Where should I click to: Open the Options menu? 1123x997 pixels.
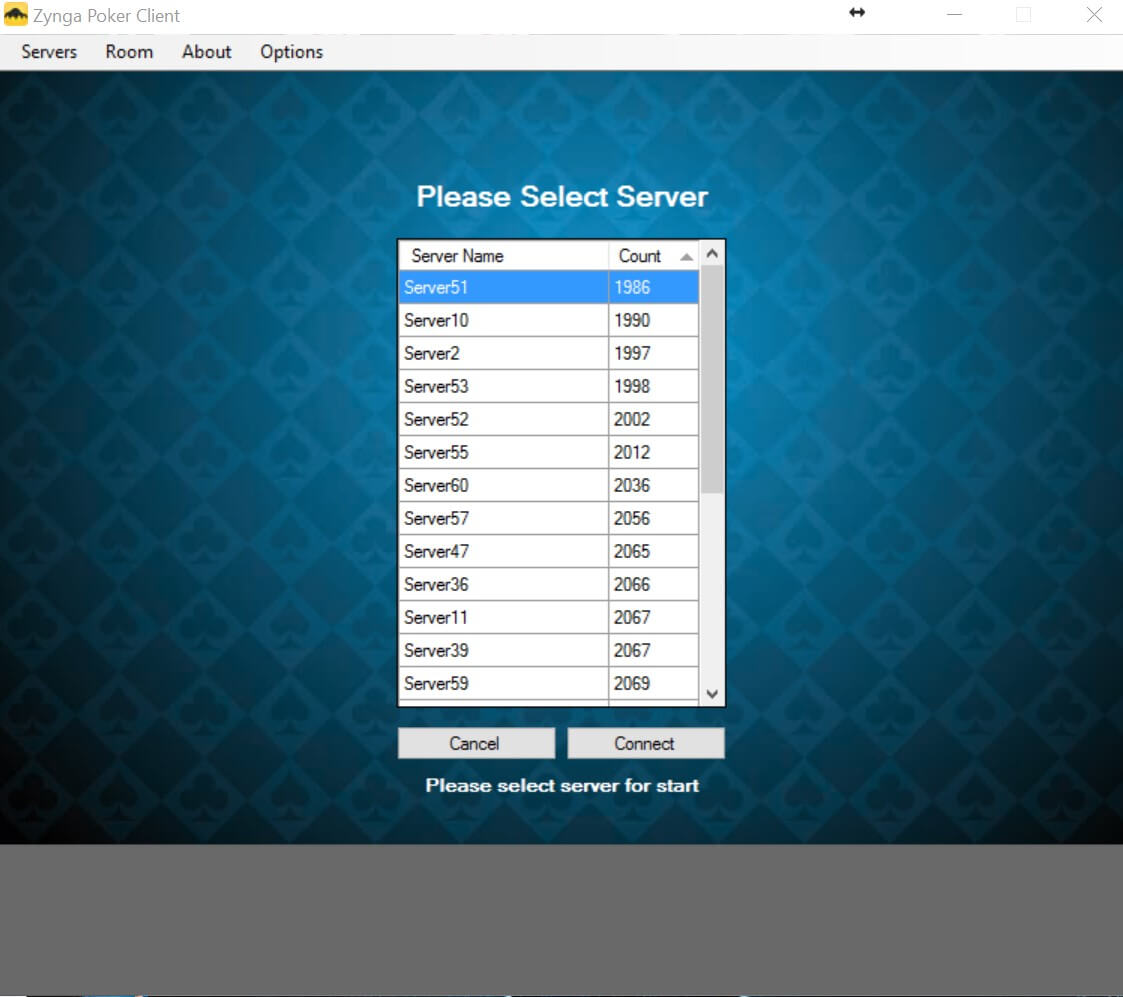291,52
